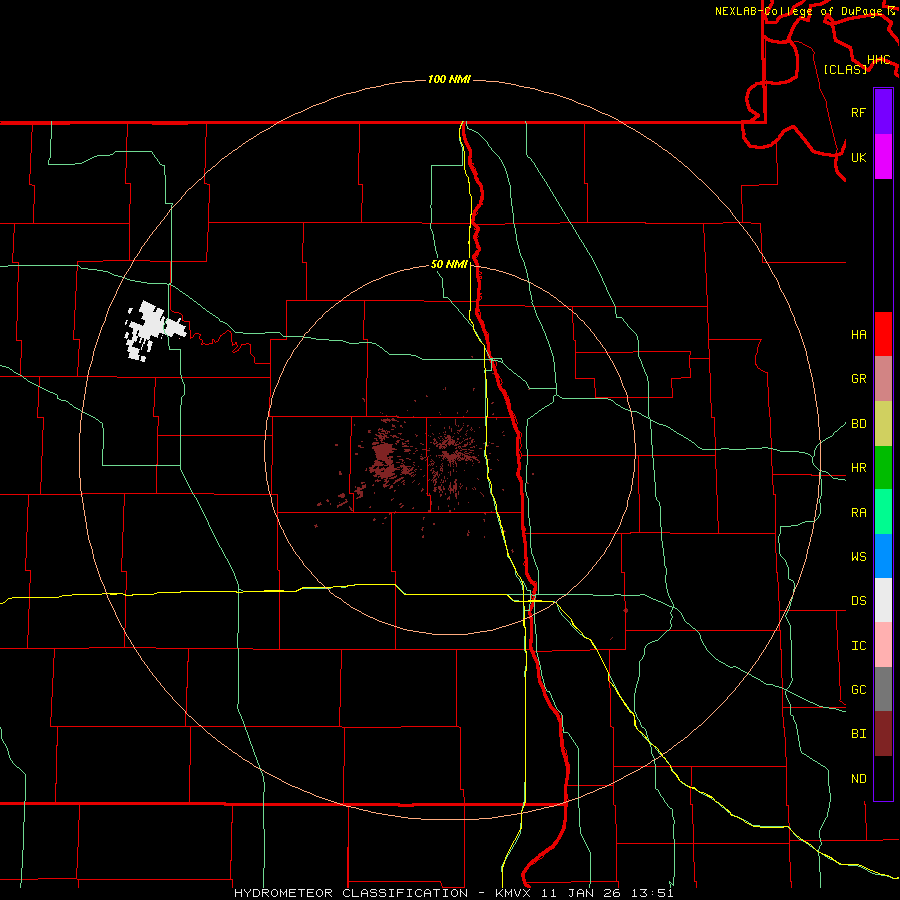Click the HR green legend swatch
Screen dimensions: 900x900
point(883,468)
